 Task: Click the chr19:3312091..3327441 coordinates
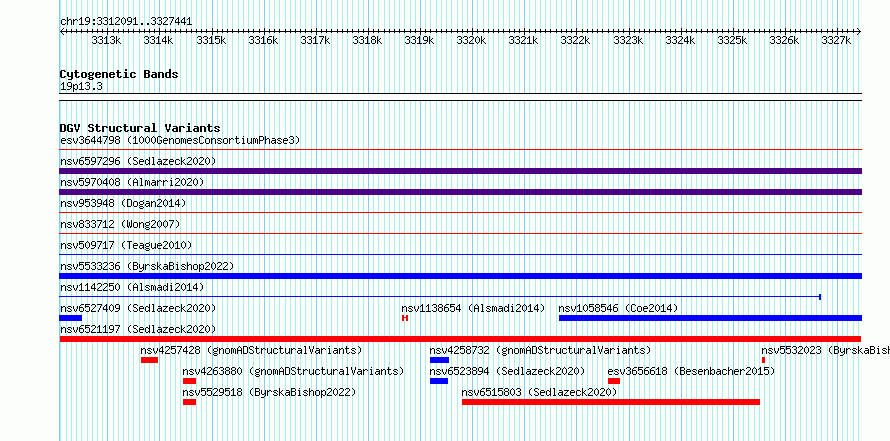point(126,22)
